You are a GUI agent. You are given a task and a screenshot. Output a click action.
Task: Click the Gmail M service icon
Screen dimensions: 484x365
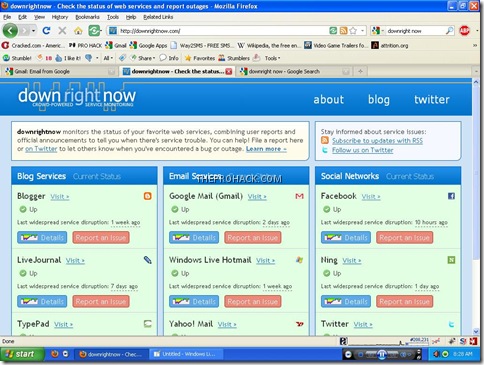[299, 196]
